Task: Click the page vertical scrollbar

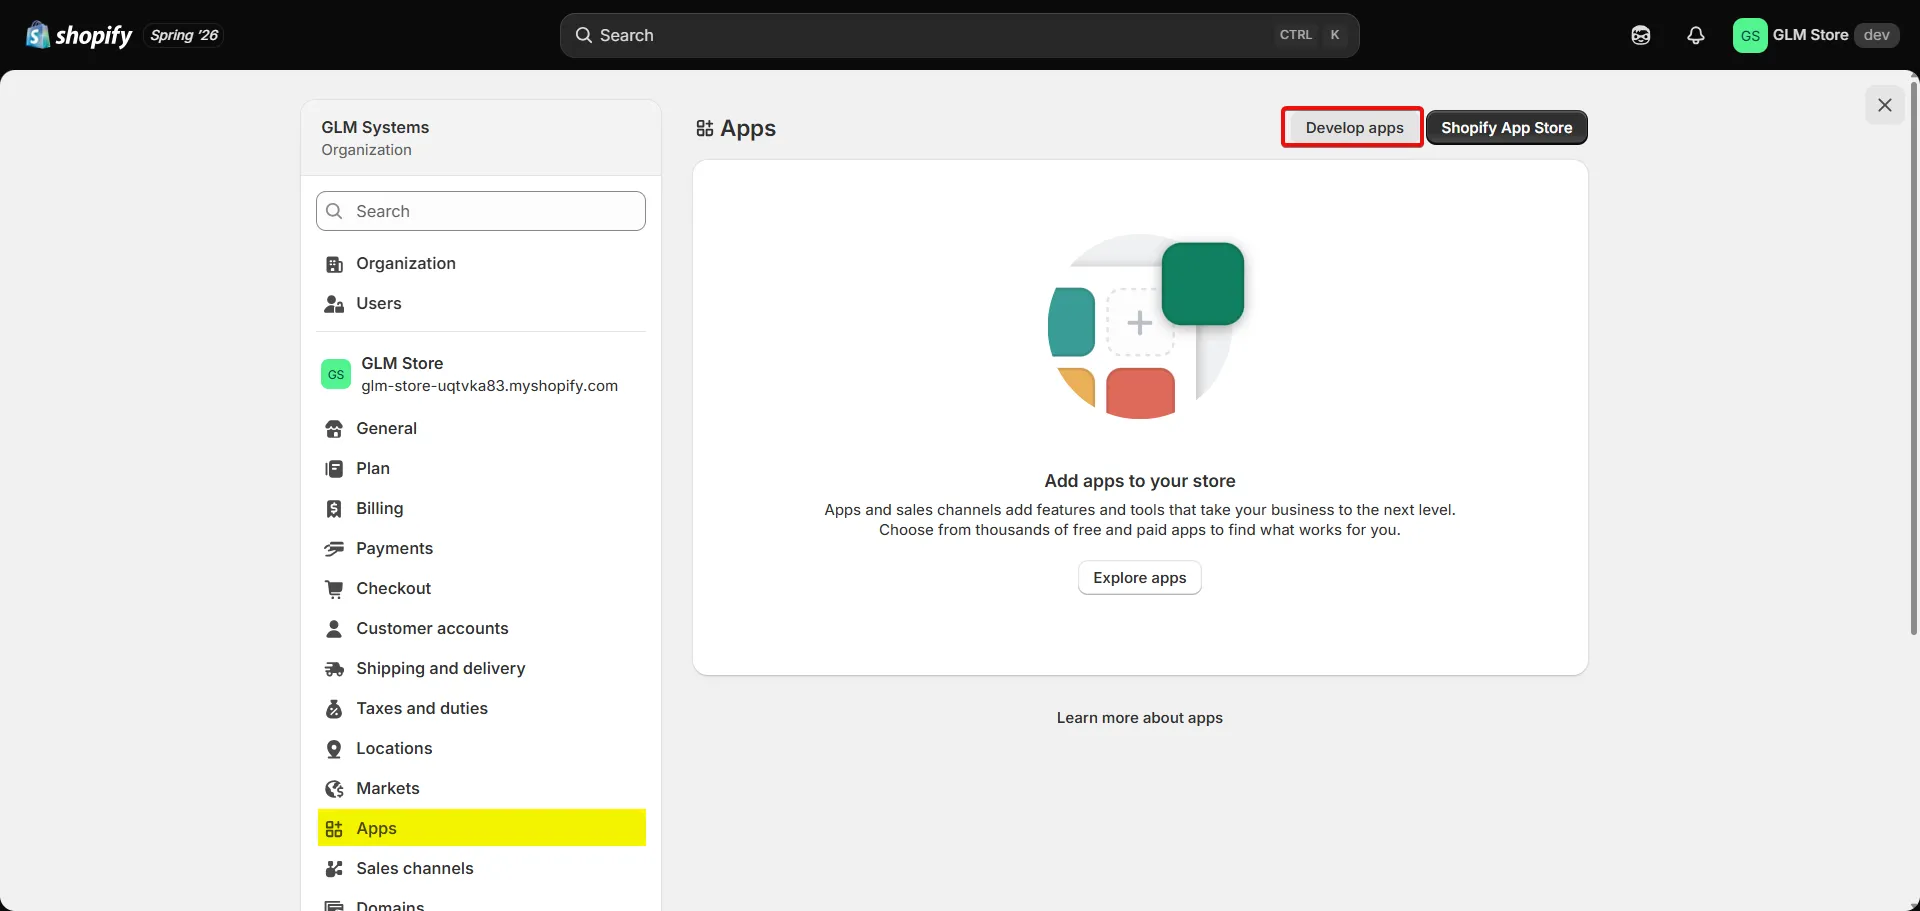Action: (1914, 360)
